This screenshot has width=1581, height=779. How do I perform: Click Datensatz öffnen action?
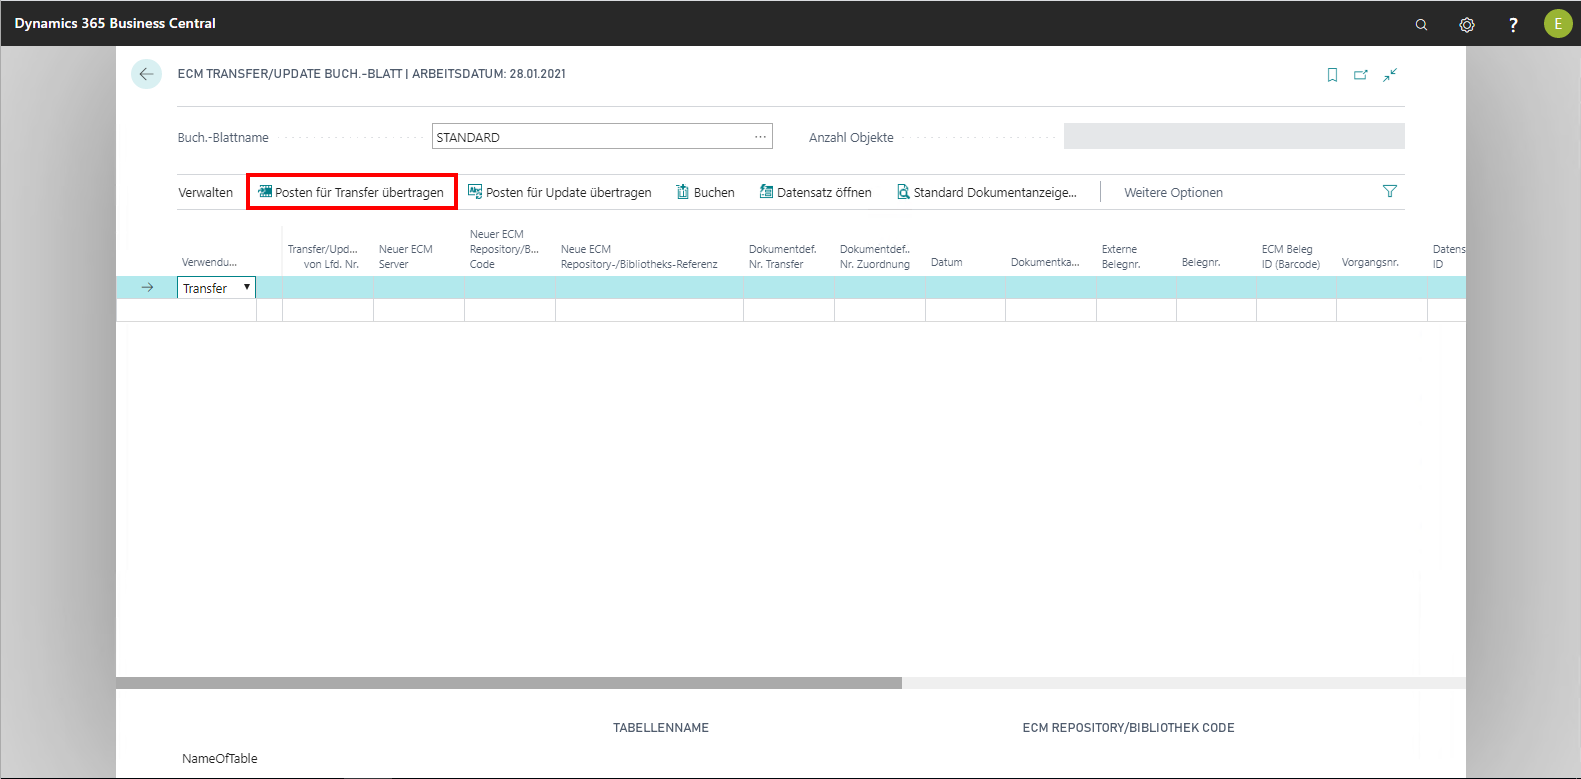click(815, 193)
